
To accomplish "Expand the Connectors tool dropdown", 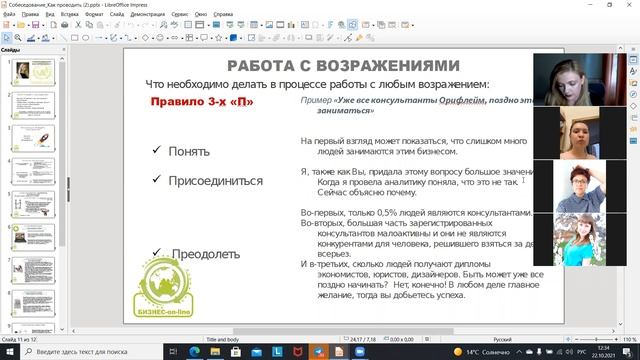I will point(136,38).
